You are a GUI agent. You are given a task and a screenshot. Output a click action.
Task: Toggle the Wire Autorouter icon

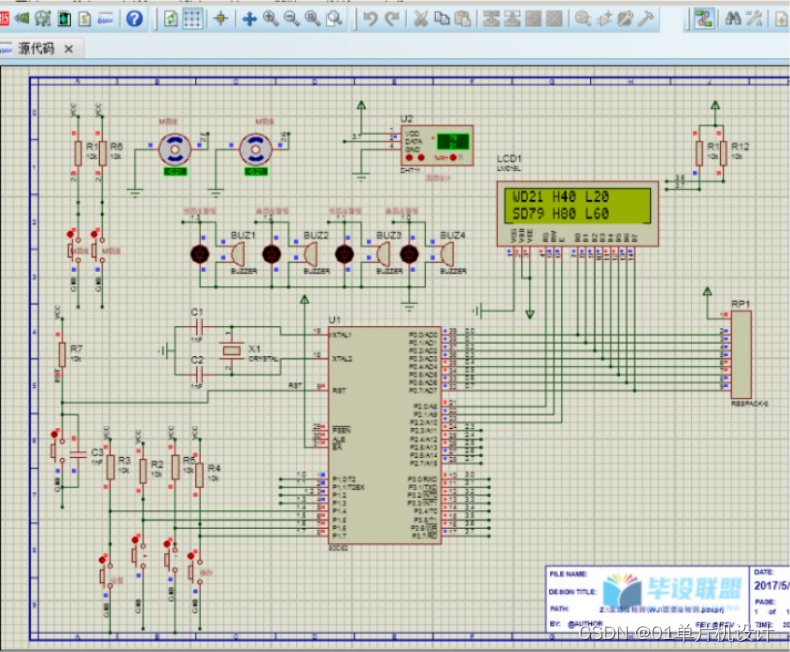point(703,19)
